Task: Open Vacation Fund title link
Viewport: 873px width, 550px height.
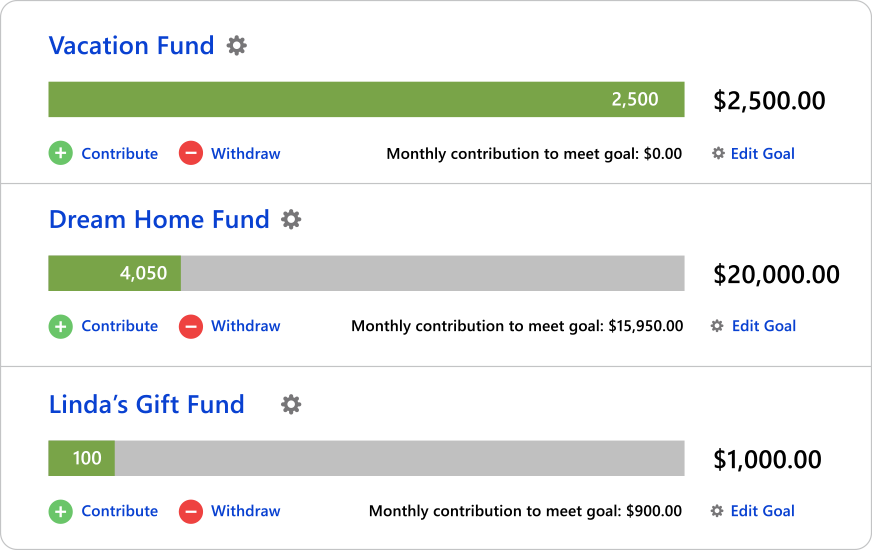Action: pyautogui.click(x=131, y=45)
